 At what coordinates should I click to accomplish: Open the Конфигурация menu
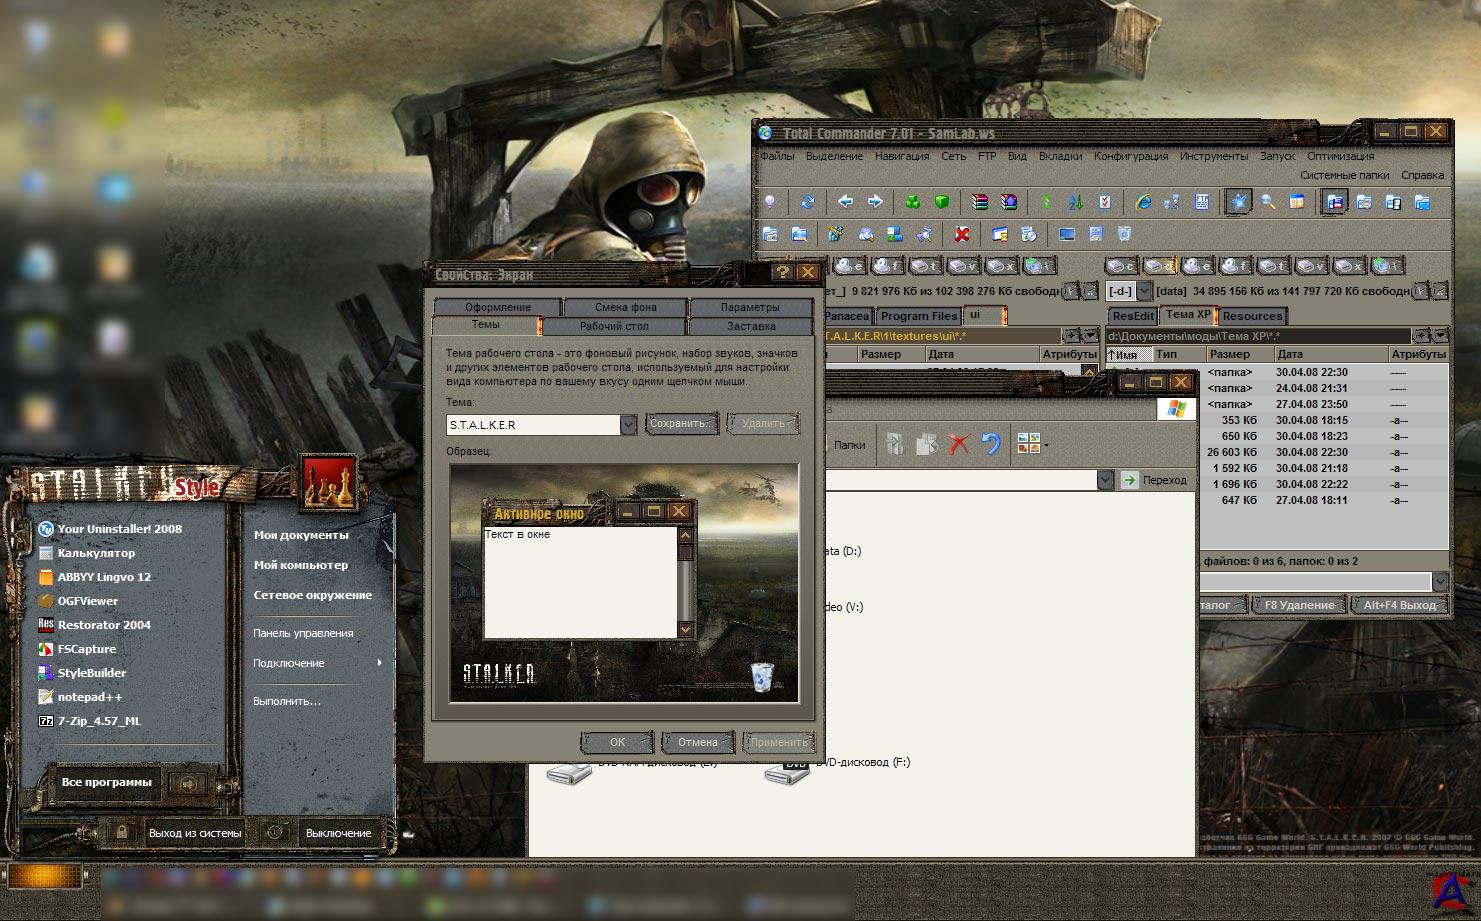pos(1130,156)
